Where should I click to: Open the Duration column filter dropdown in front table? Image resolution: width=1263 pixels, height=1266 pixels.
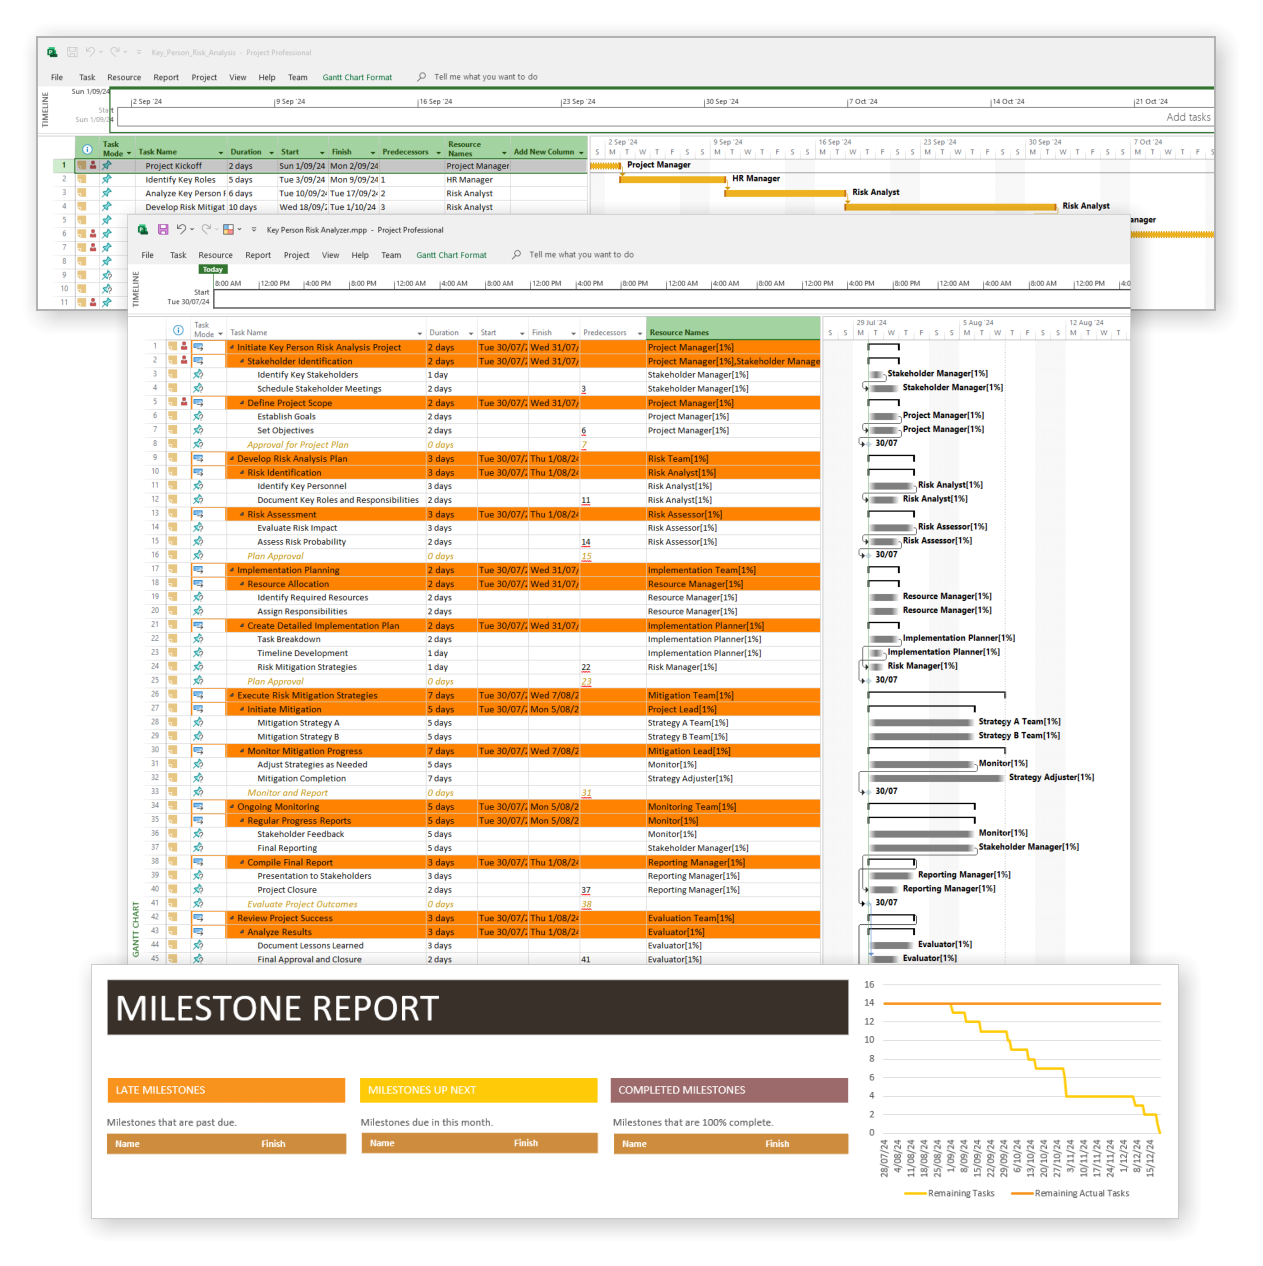(x=470, y=333)
